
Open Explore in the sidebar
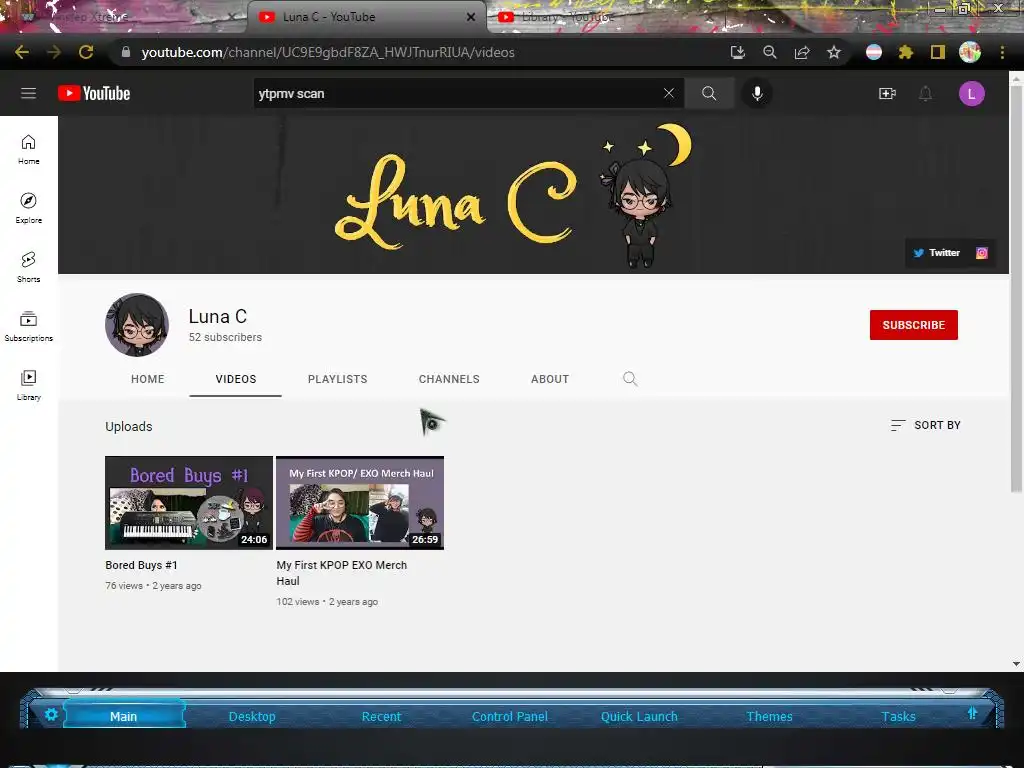click(x=29, y=208)
